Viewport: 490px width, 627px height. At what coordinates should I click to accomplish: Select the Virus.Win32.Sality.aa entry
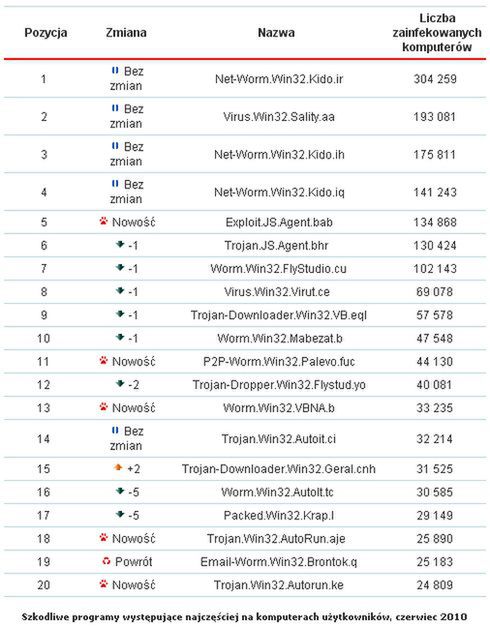click(x=279, y=117)
